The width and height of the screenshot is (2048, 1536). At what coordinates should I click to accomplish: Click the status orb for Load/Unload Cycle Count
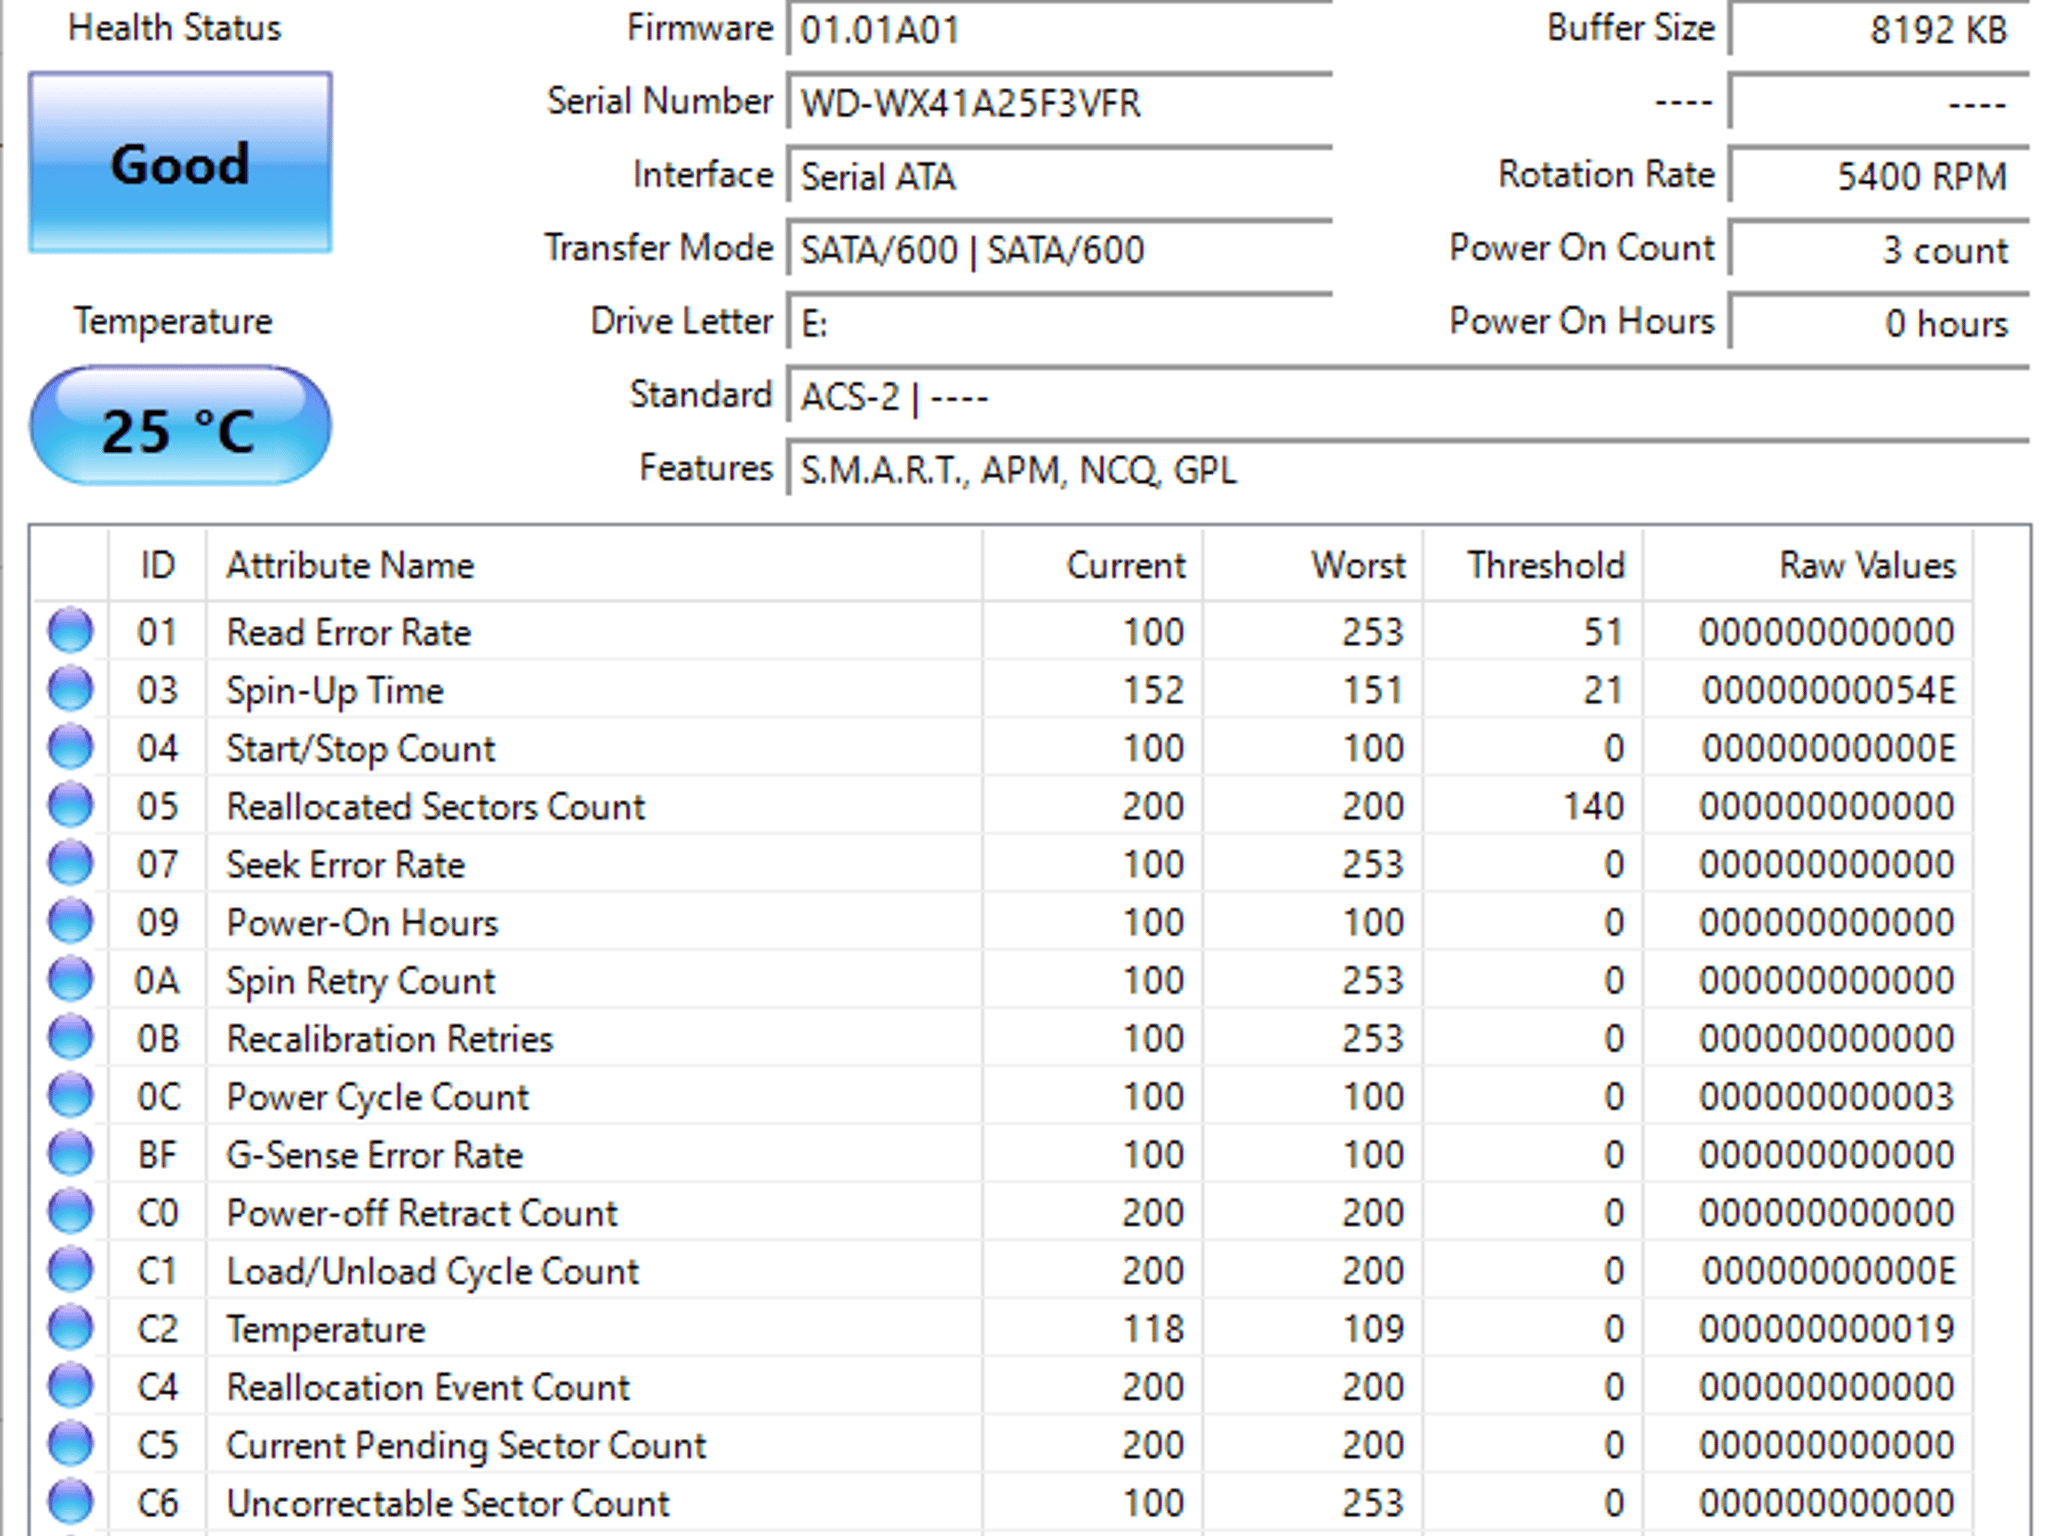71,1269
